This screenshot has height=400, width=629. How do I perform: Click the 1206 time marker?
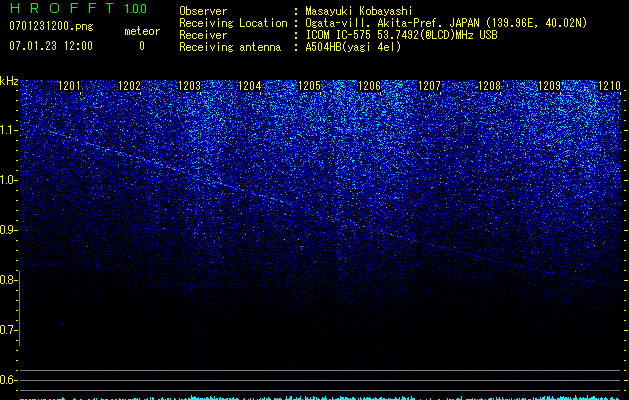369,86
